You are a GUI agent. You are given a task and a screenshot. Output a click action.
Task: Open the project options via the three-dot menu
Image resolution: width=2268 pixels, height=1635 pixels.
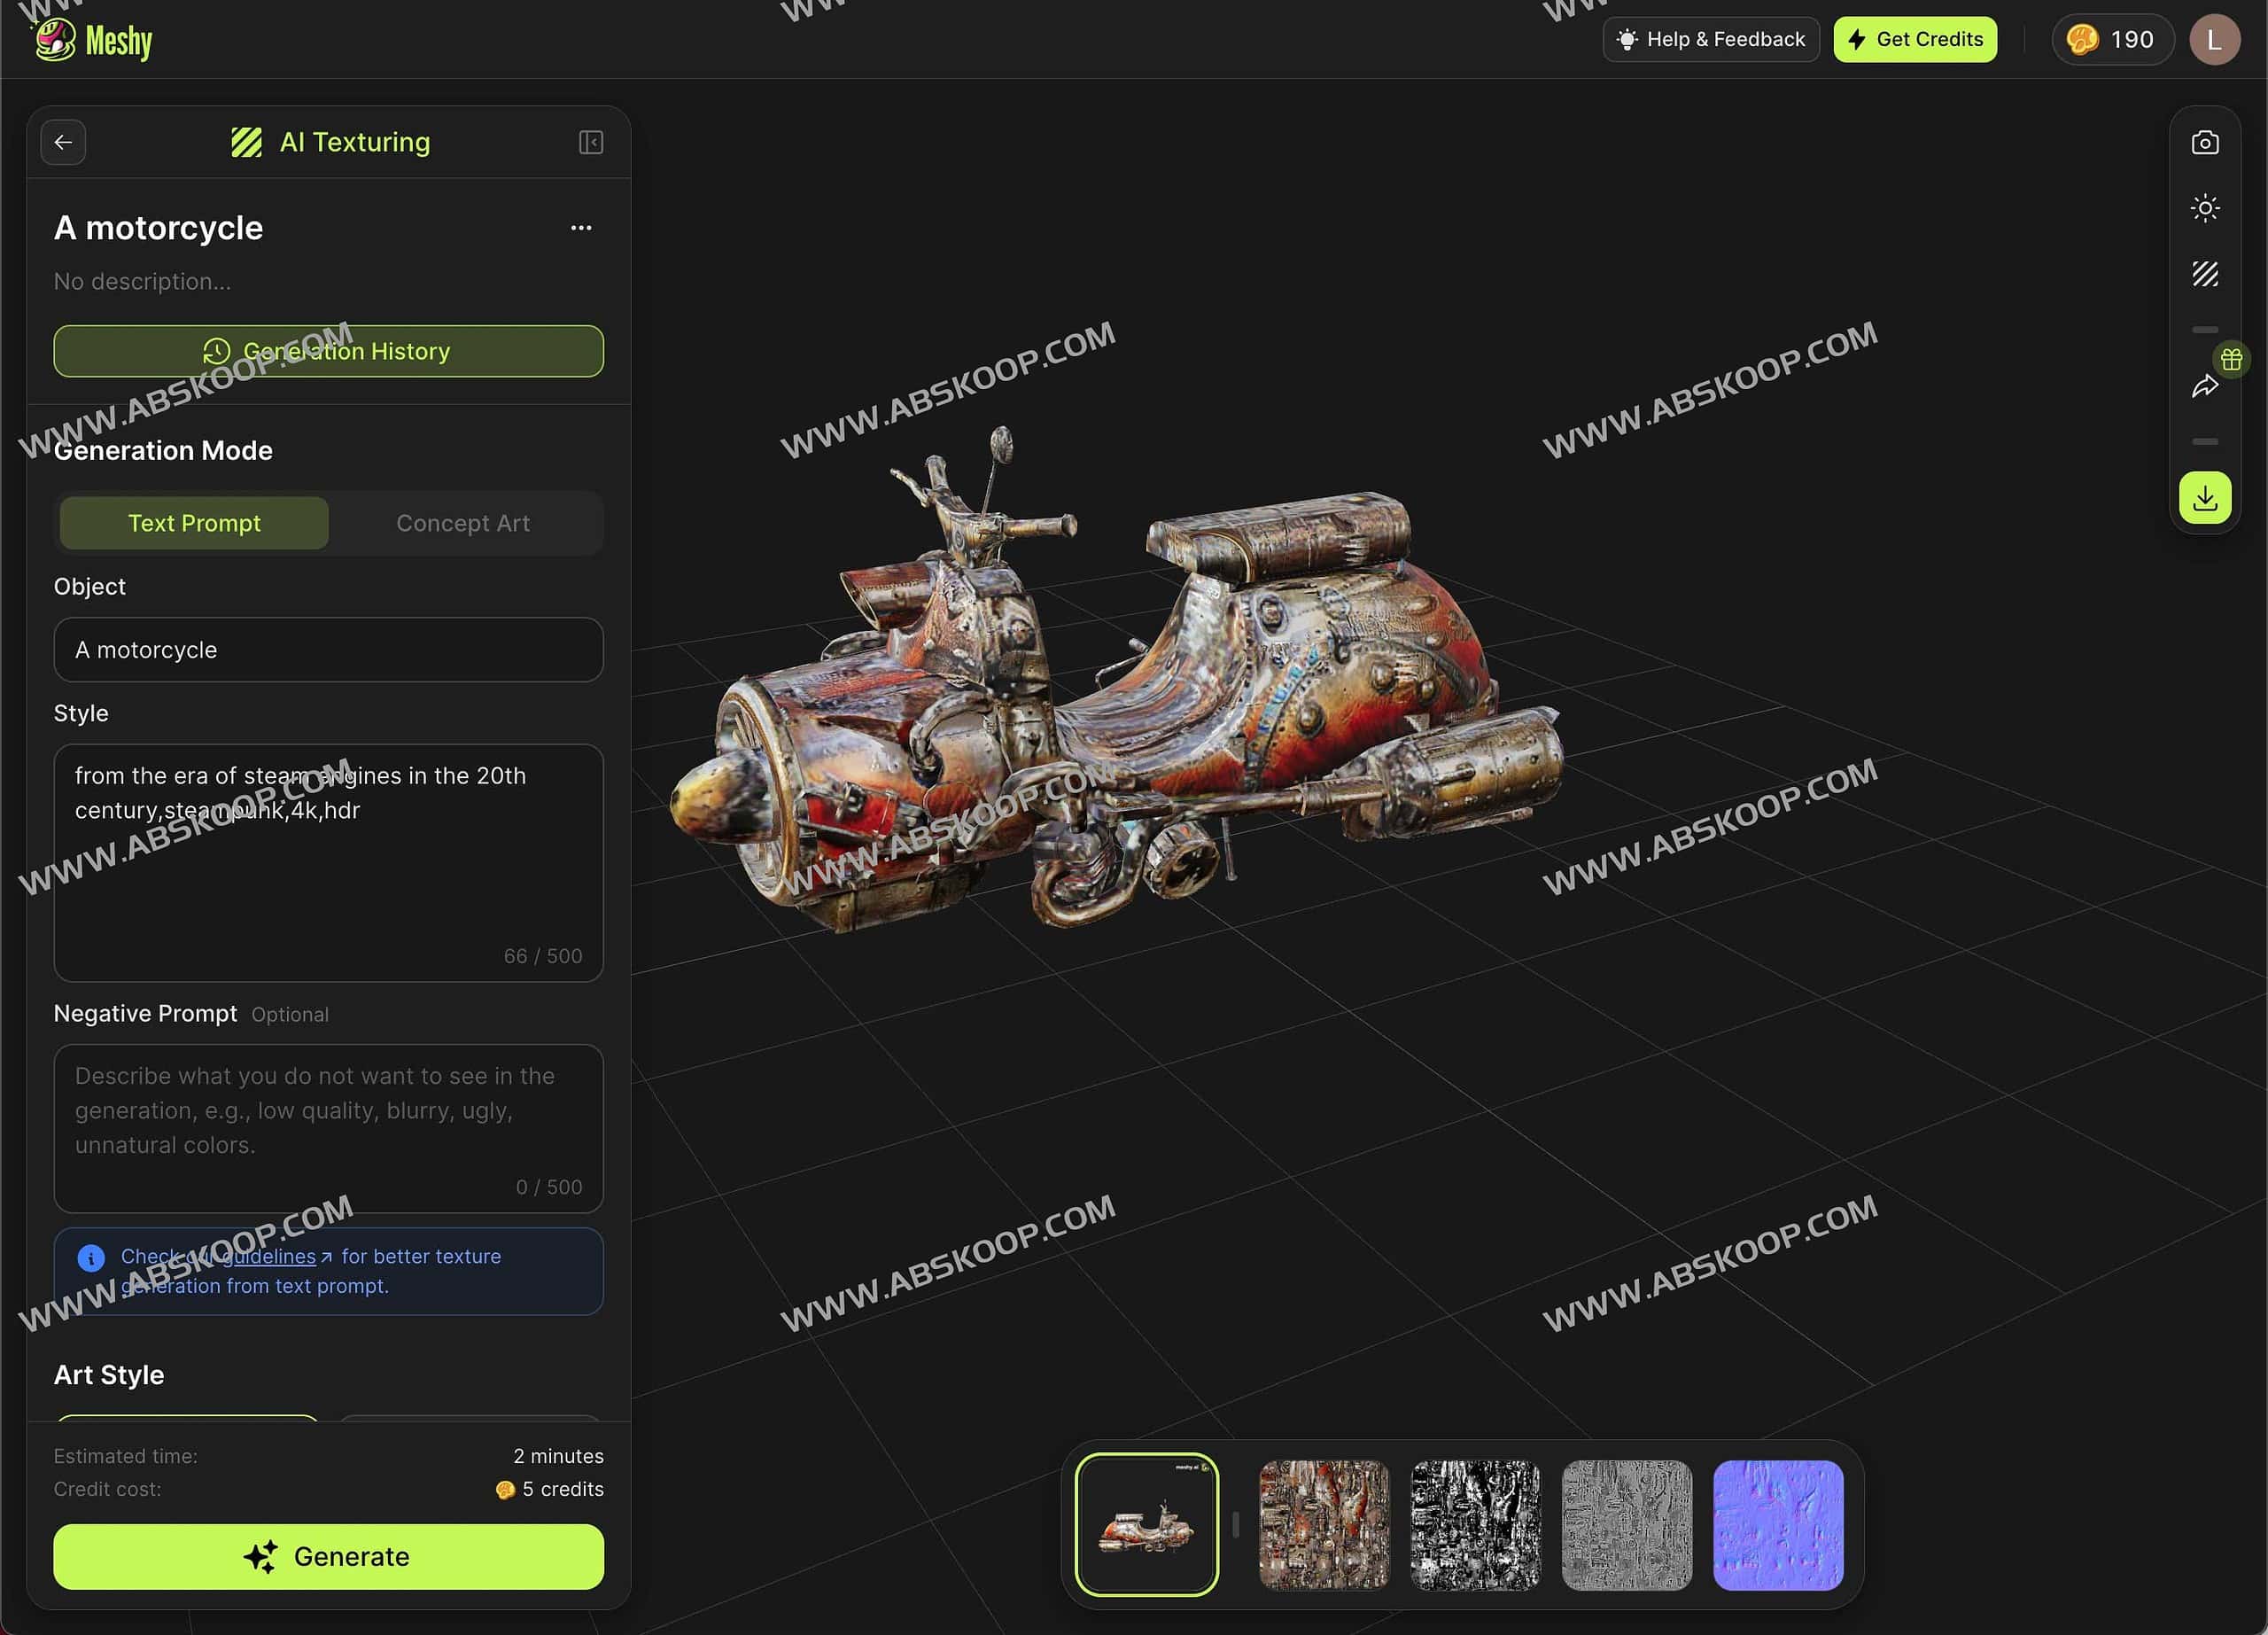point(581,228)
